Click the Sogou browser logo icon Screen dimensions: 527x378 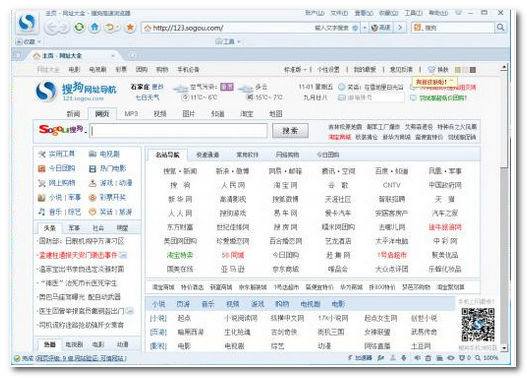coord(27,23)
